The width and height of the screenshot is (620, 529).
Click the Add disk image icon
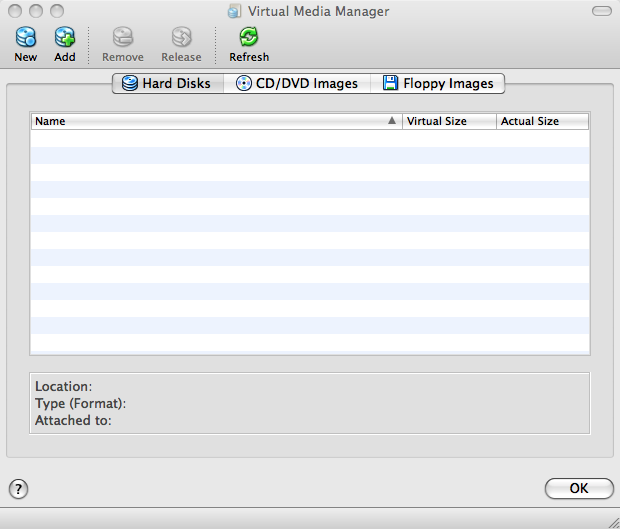(x=65, y=38)
